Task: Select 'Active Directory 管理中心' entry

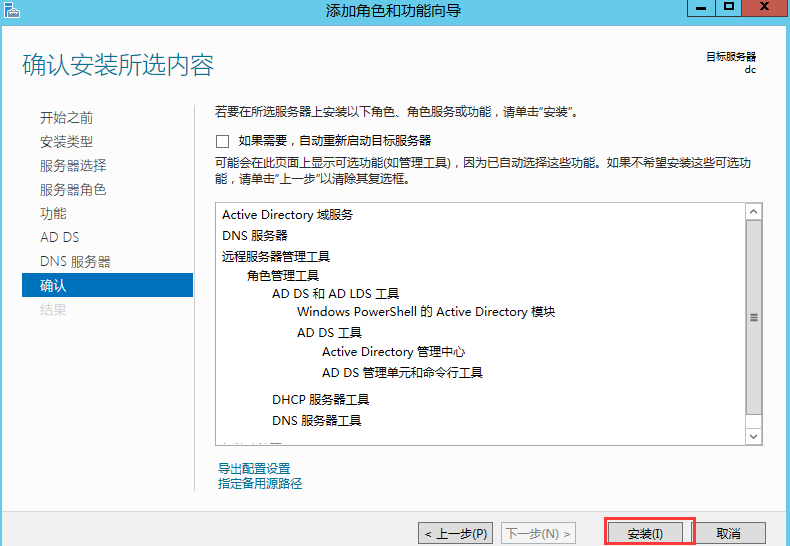Action: click(x=393, y=352)
